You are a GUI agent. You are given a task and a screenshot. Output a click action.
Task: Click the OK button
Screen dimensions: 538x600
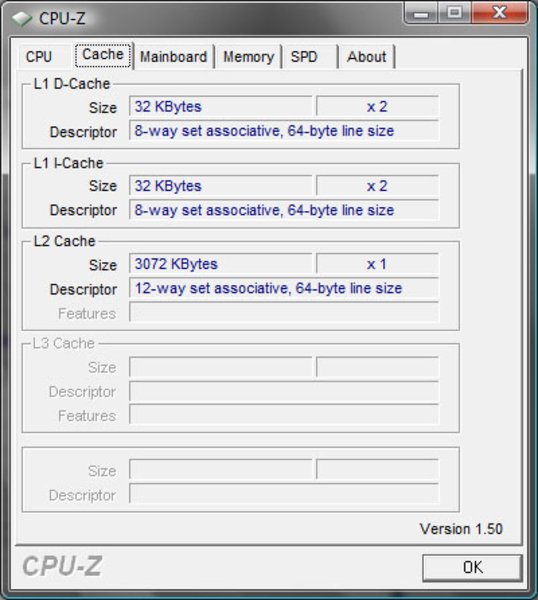[x=473, y=567]
